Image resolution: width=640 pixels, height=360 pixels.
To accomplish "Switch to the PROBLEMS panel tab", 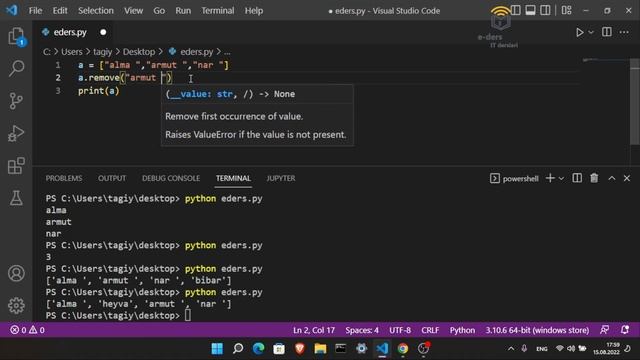I will (64, 178).
